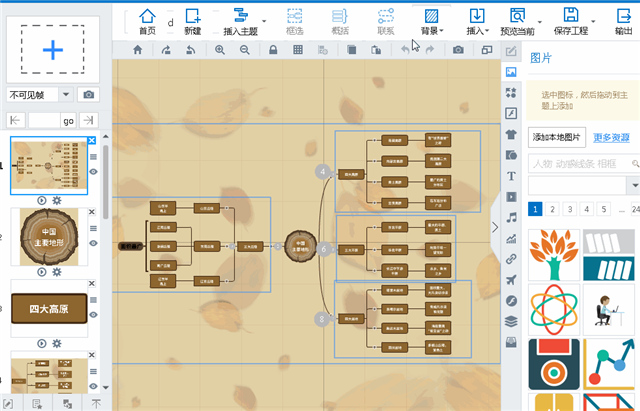
Task: Click 保存工程 to save project
Action: [571, 21]
